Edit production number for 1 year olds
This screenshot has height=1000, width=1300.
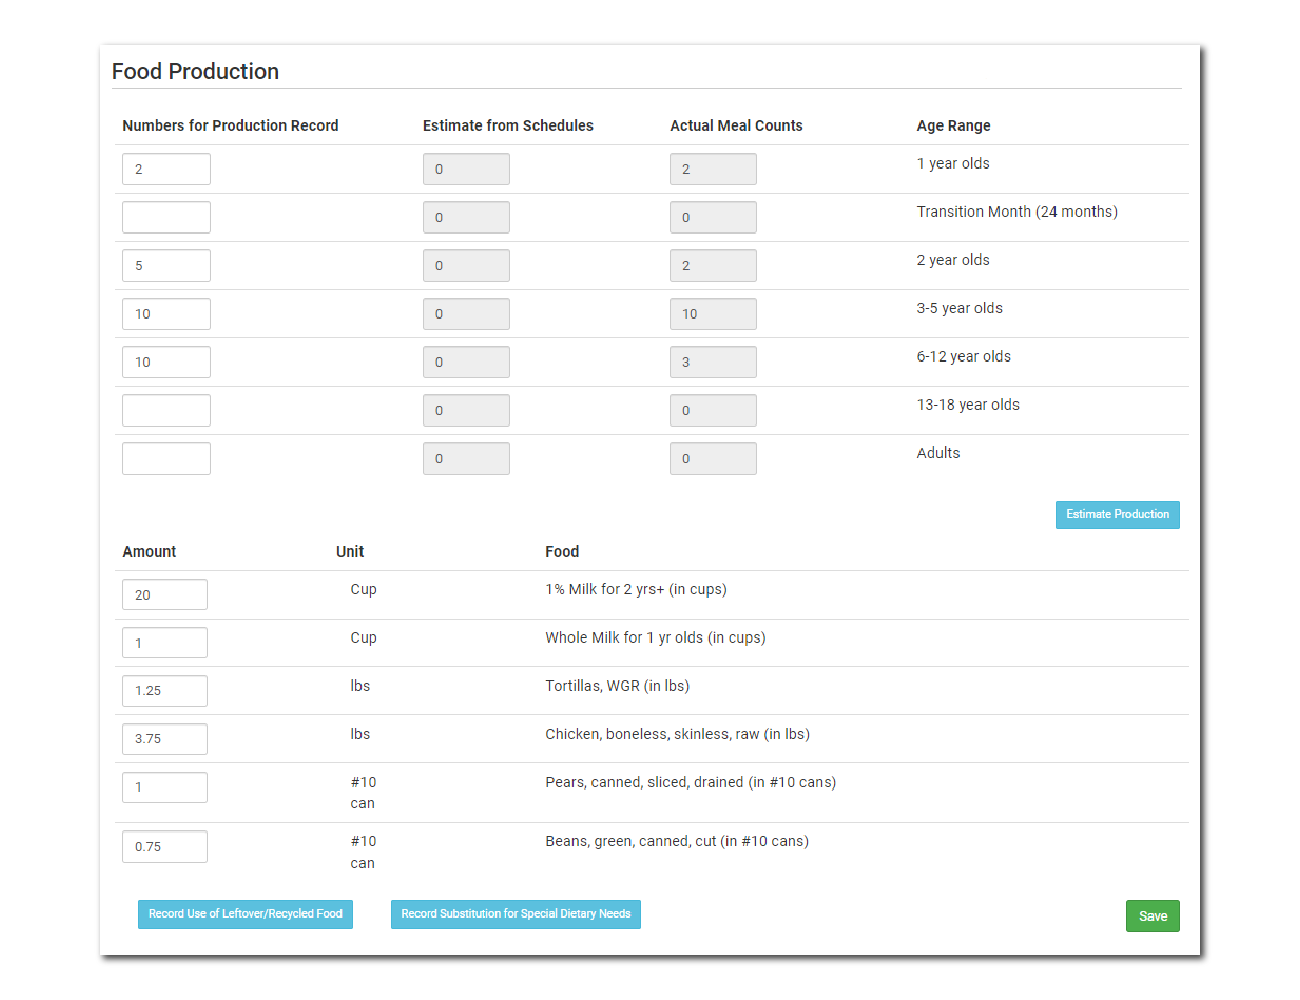[166, 169]
